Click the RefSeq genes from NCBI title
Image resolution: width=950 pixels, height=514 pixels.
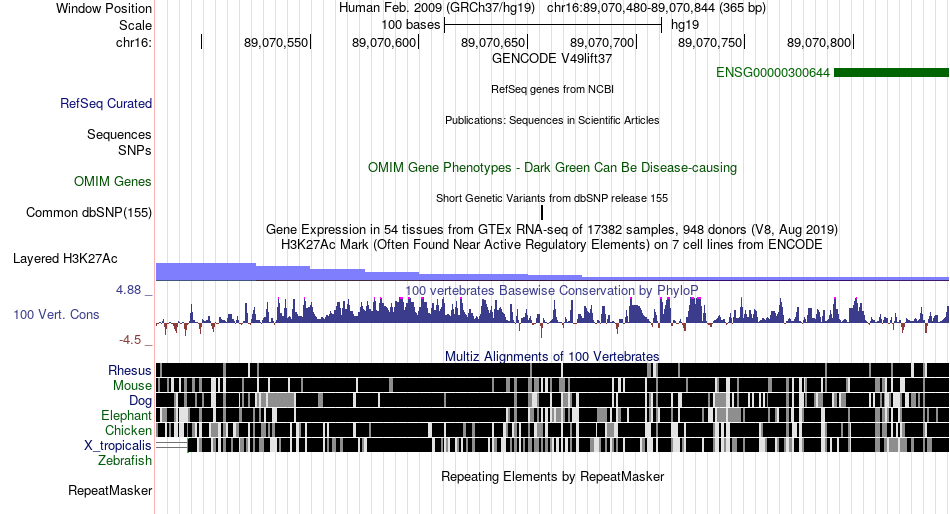tap(552, 89)
